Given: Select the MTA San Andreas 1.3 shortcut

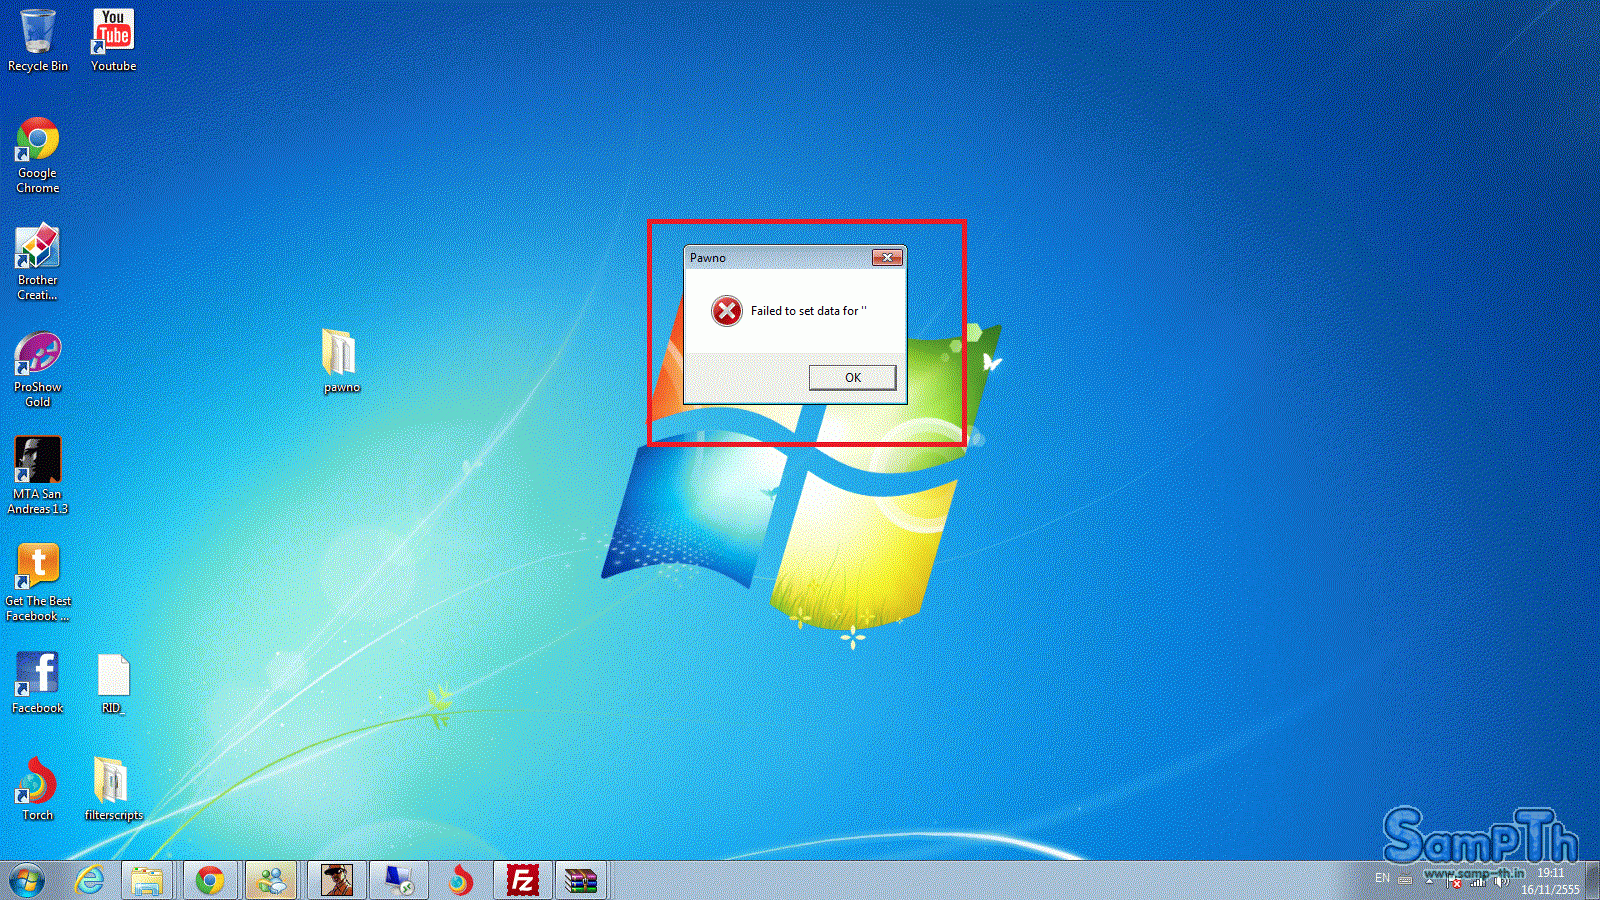Looking at the screenshot, I should tap(37, 476).
